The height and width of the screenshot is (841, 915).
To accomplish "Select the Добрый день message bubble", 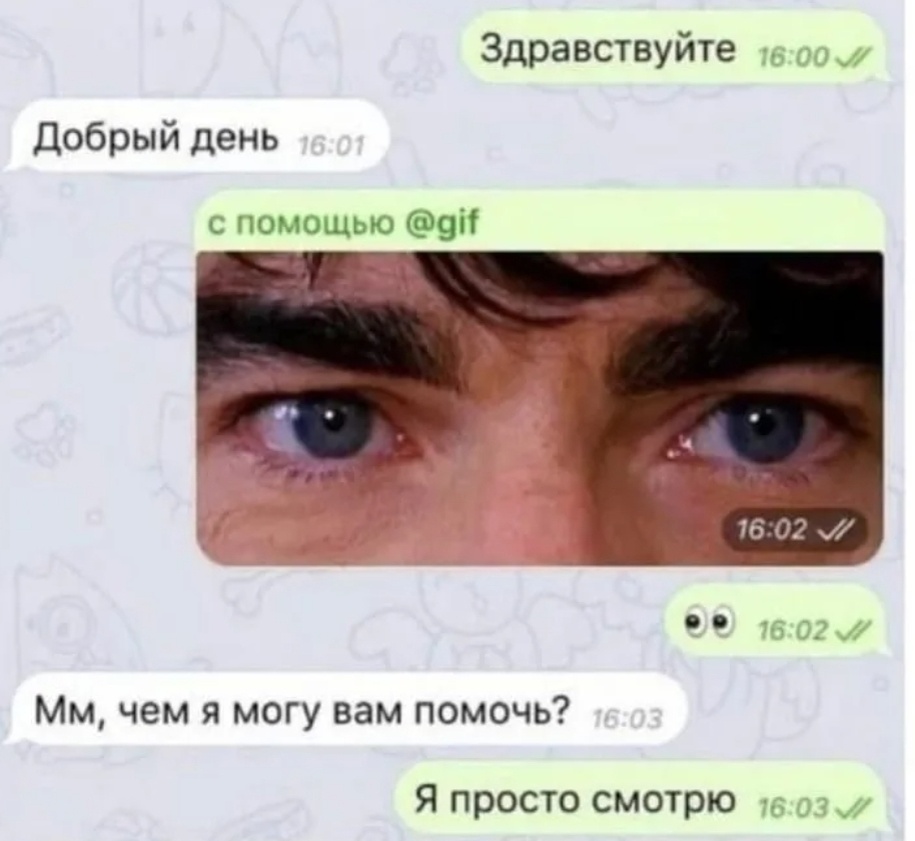I will 197,135.
